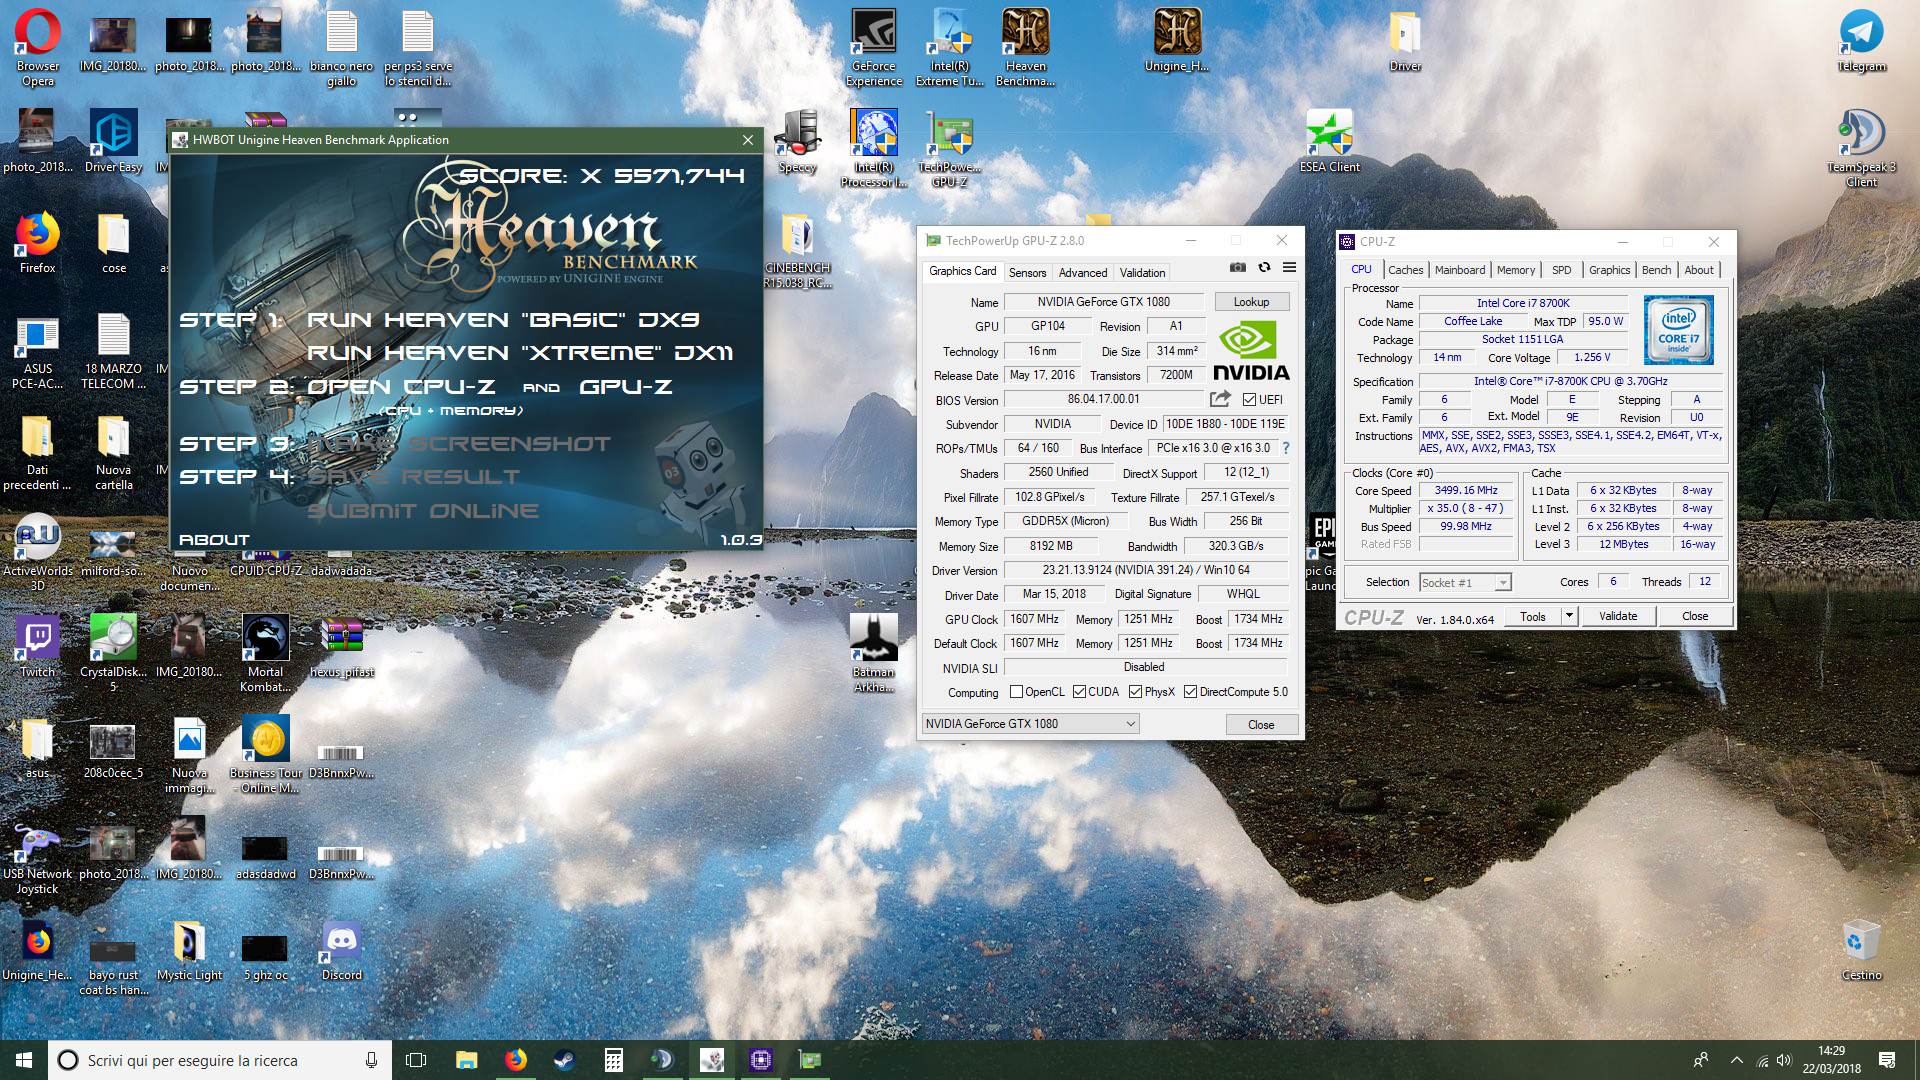Open Speccy desktop icon
Viewport: 1920px width, 1080px height.
pos(797,141)
